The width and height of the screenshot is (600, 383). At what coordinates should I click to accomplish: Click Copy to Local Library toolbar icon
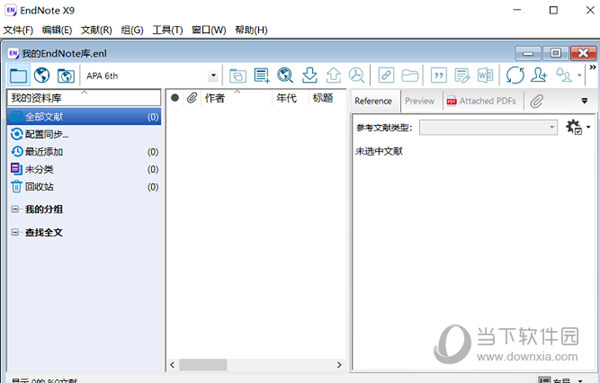tap(238, 75)
